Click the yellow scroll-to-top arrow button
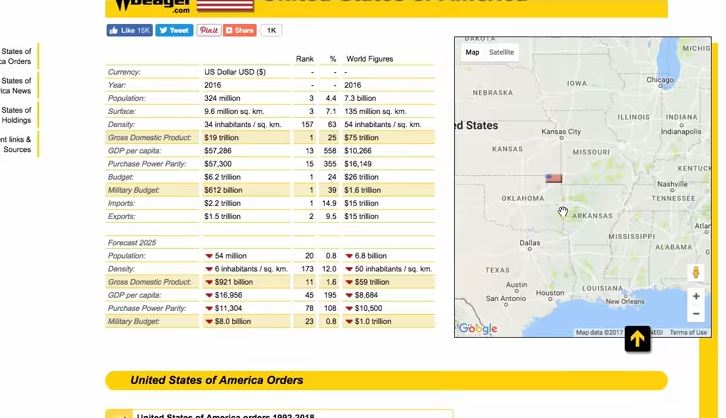The image size is (726, 418). pyautogui.click(x=637, y=339)
